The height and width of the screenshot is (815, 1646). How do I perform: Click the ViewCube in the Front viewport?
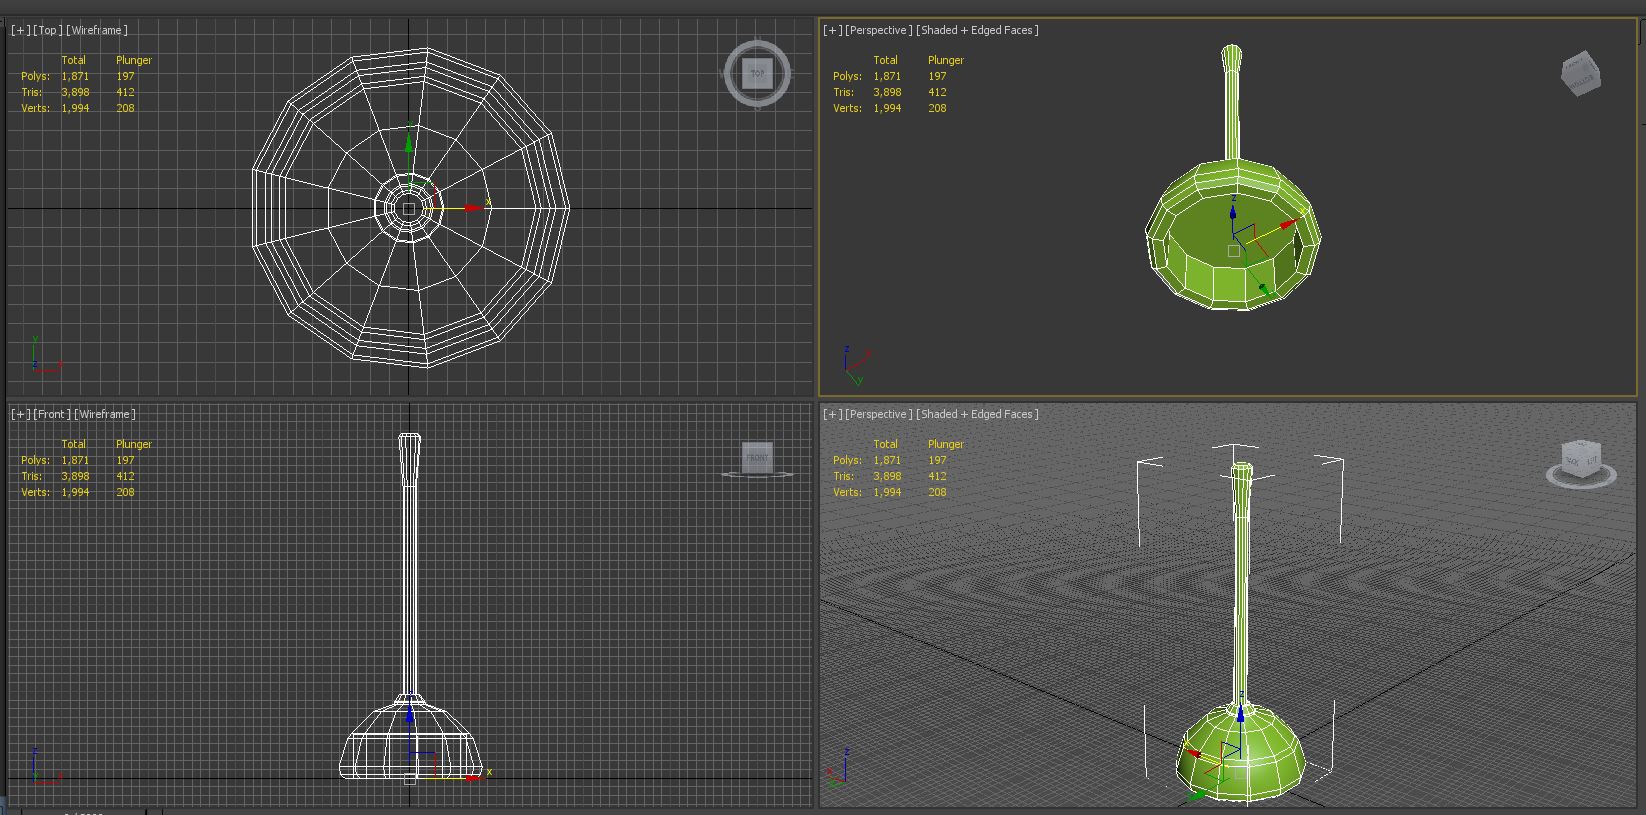tap(758, 458)
